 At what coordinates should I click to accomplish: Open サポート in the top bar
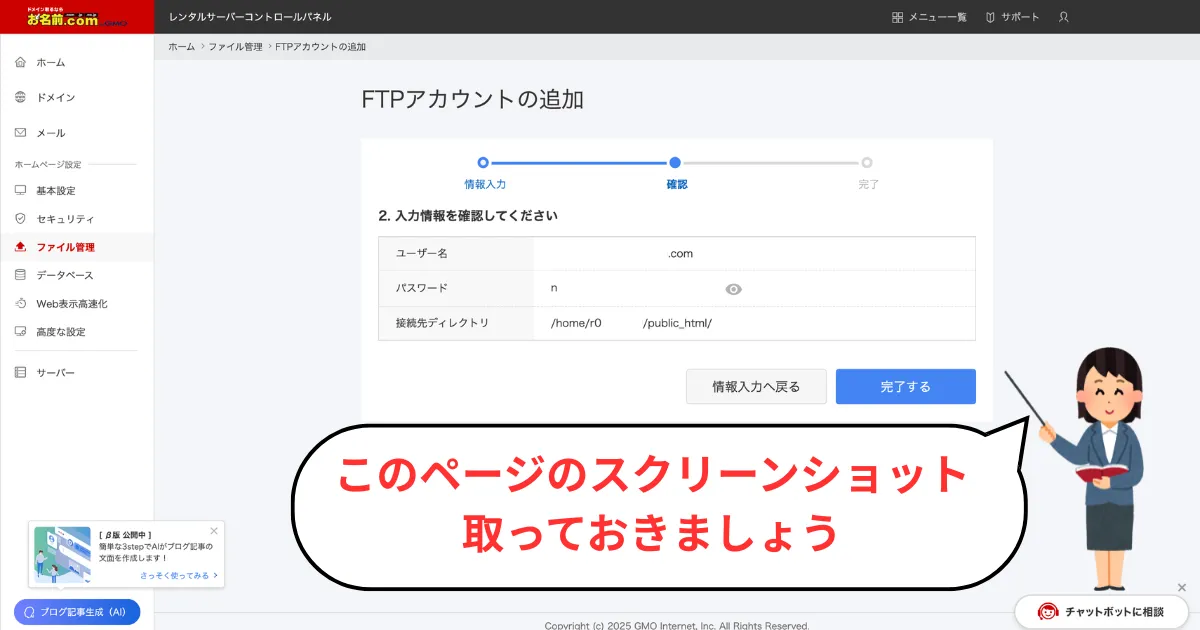tap(1012, 17)
